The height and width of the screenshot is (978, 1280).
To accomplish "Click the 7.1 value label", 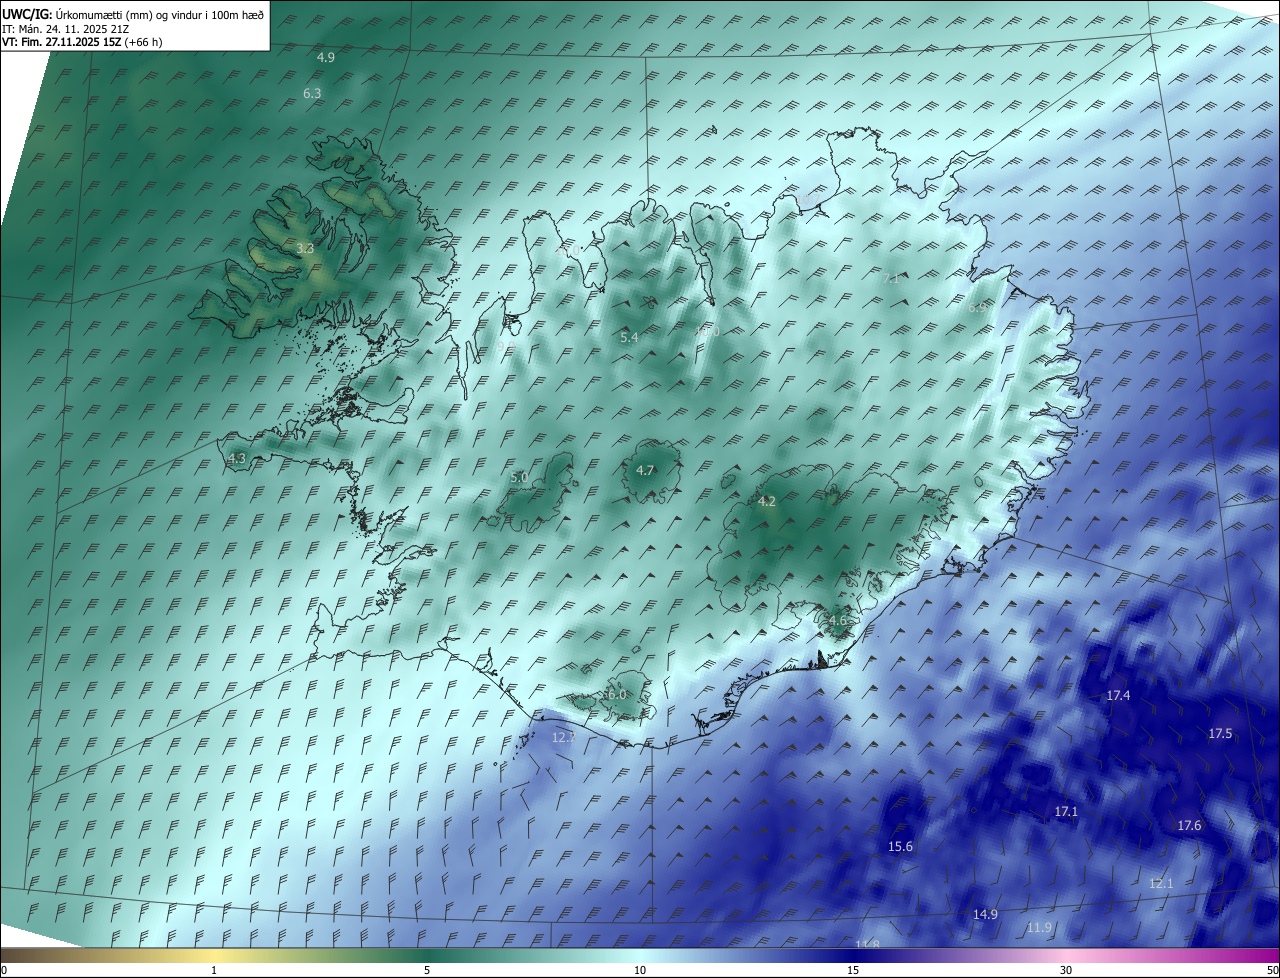I will [891, 279].
